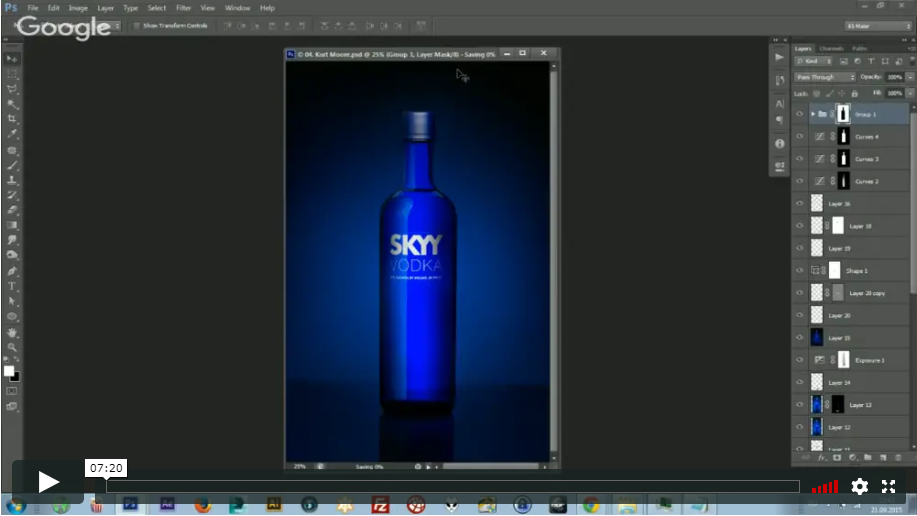917x516 pixels.
Task: Open the File menu
Action: 33,8
